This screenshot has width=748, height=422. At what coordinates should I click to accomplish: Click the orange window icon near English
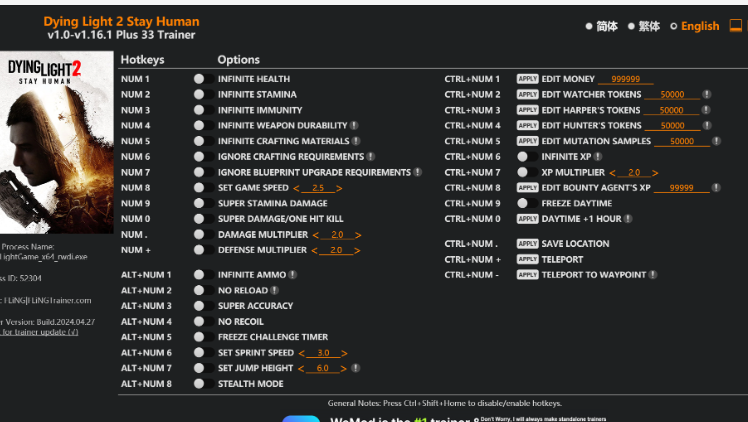(736, 25)
